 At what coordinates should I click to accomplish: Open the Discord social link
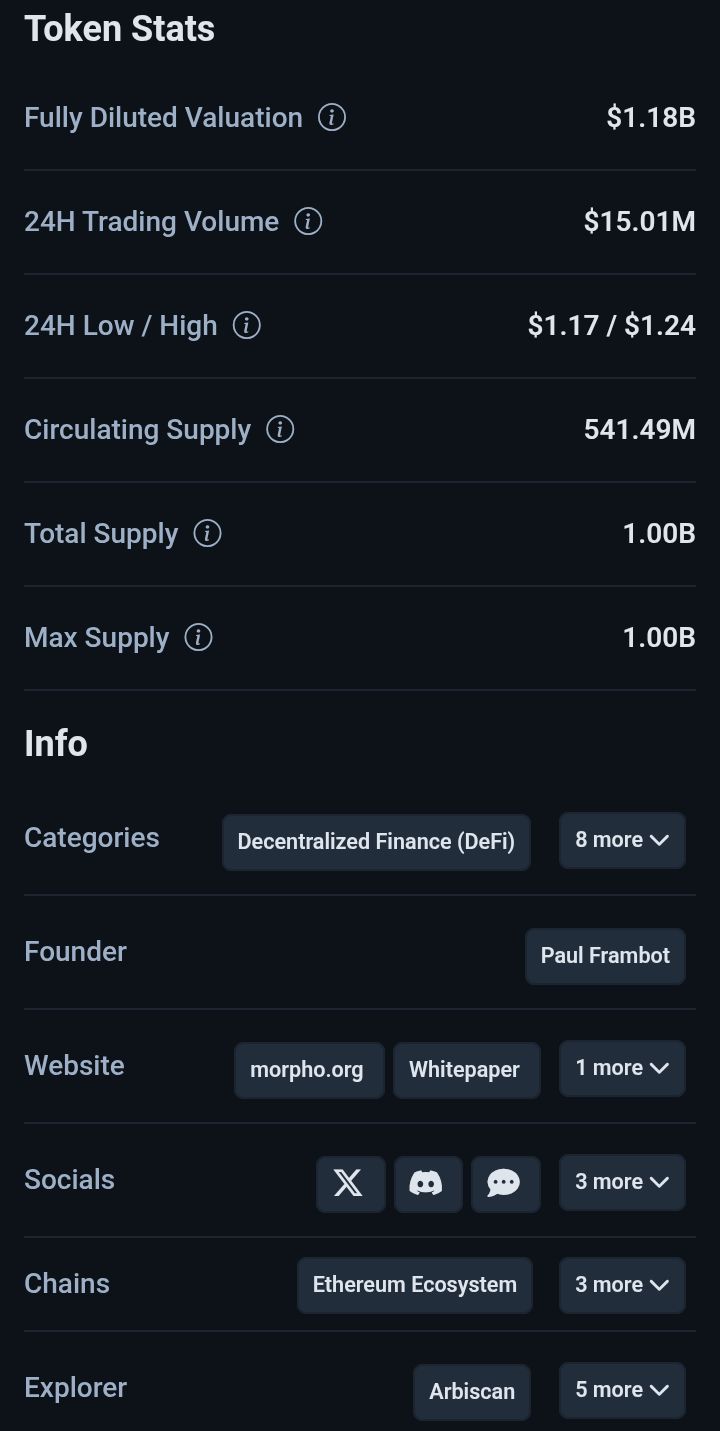(428, 1184)
